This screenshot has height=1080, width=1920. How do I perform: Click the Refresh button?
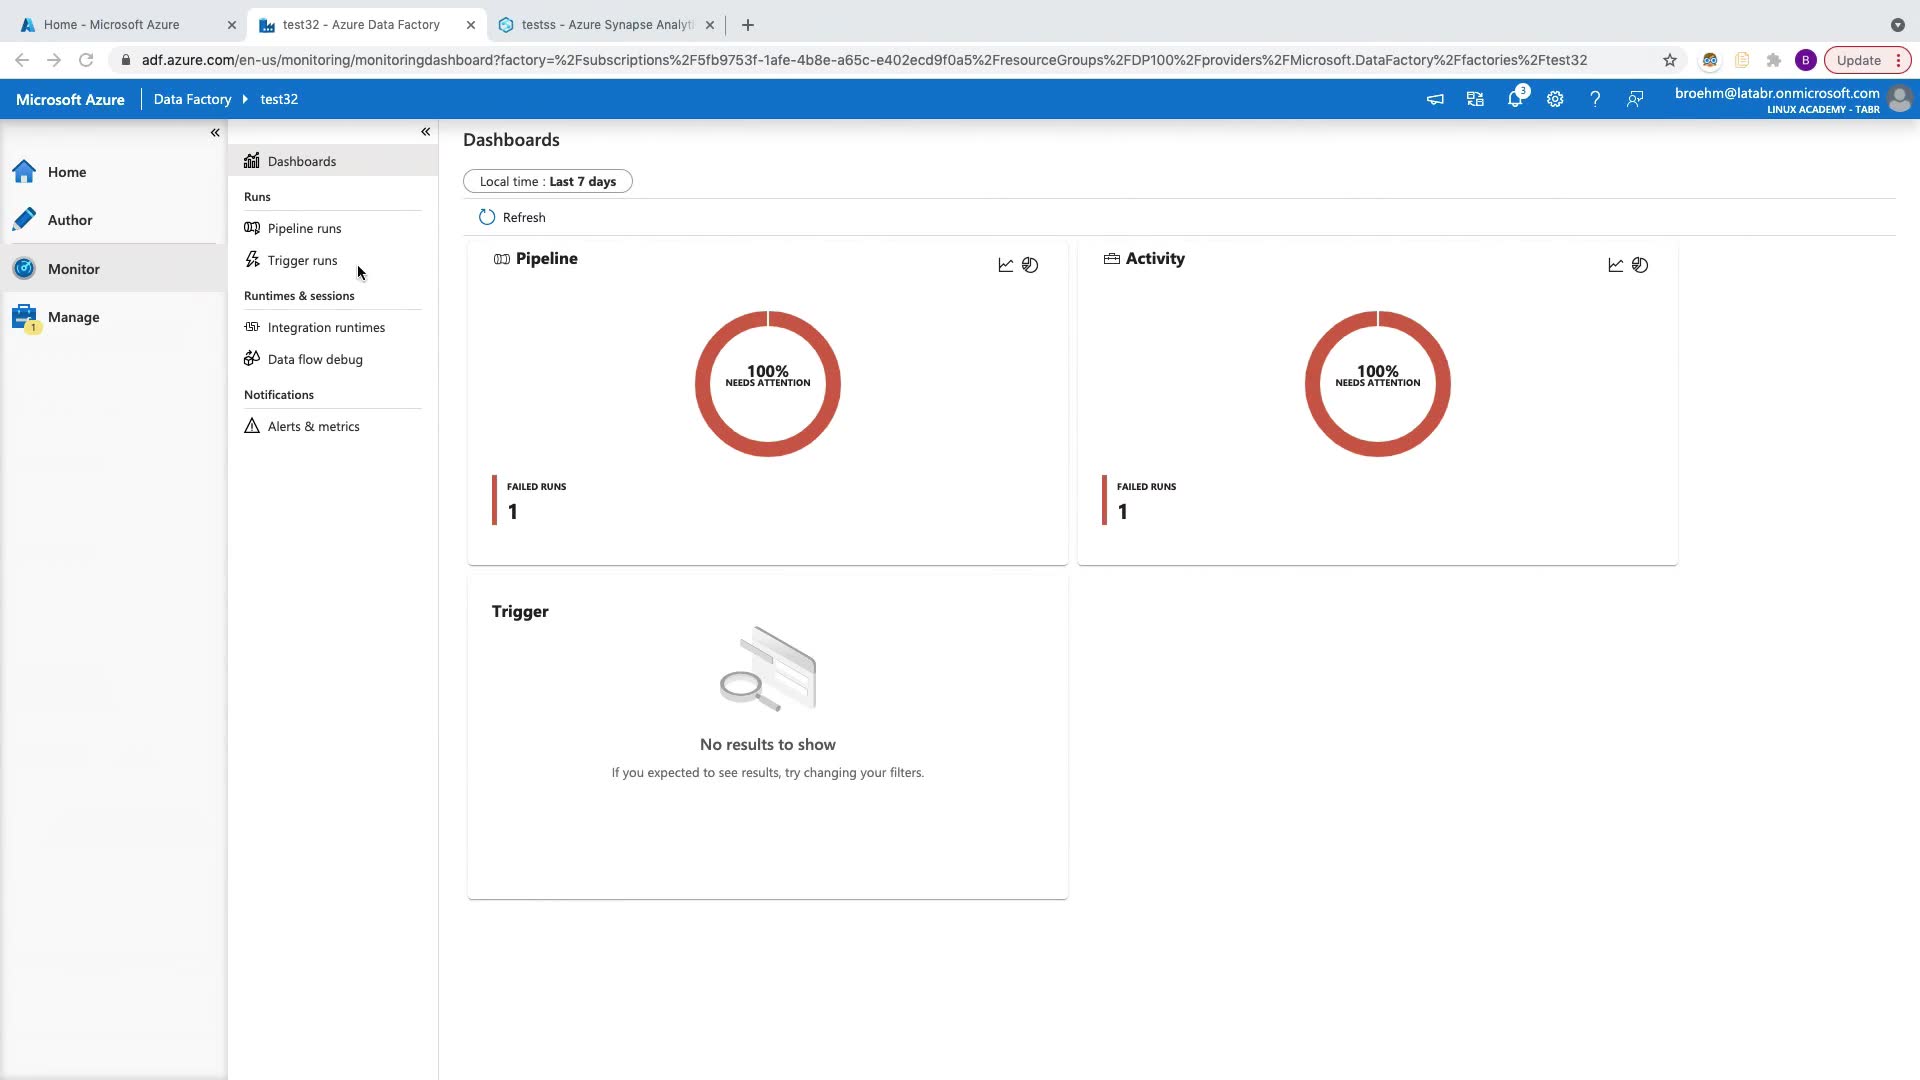point(512,217)
